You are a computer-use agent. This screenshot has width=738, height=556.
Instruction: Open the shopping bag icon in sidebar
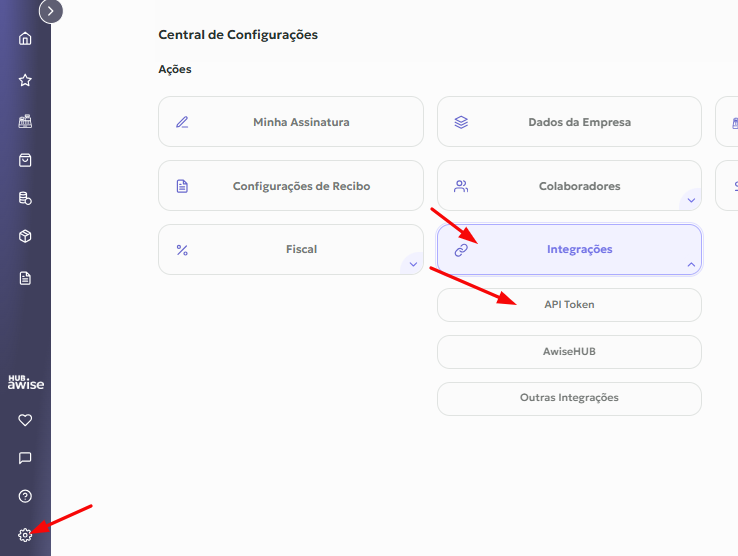25,160
